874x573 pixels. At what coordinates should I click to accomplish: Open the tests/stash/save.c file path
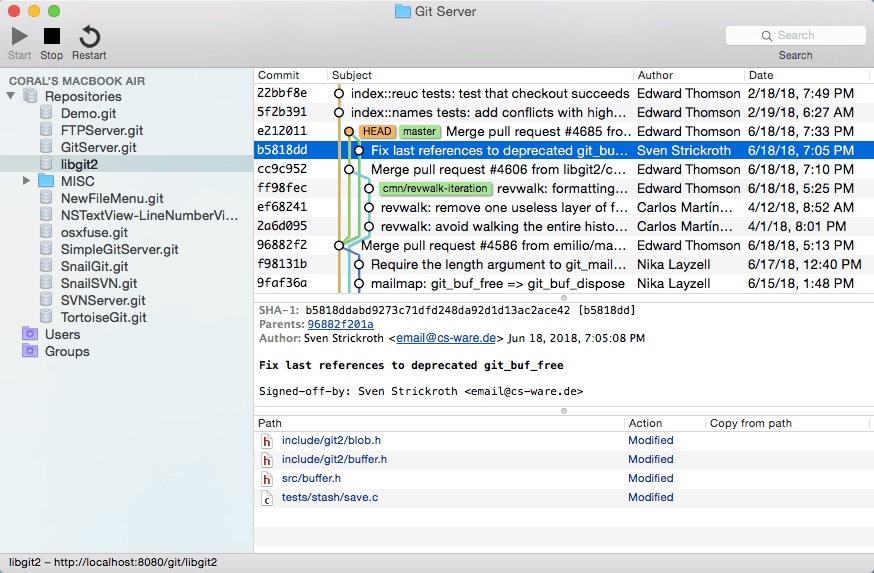tap(329, 497)
